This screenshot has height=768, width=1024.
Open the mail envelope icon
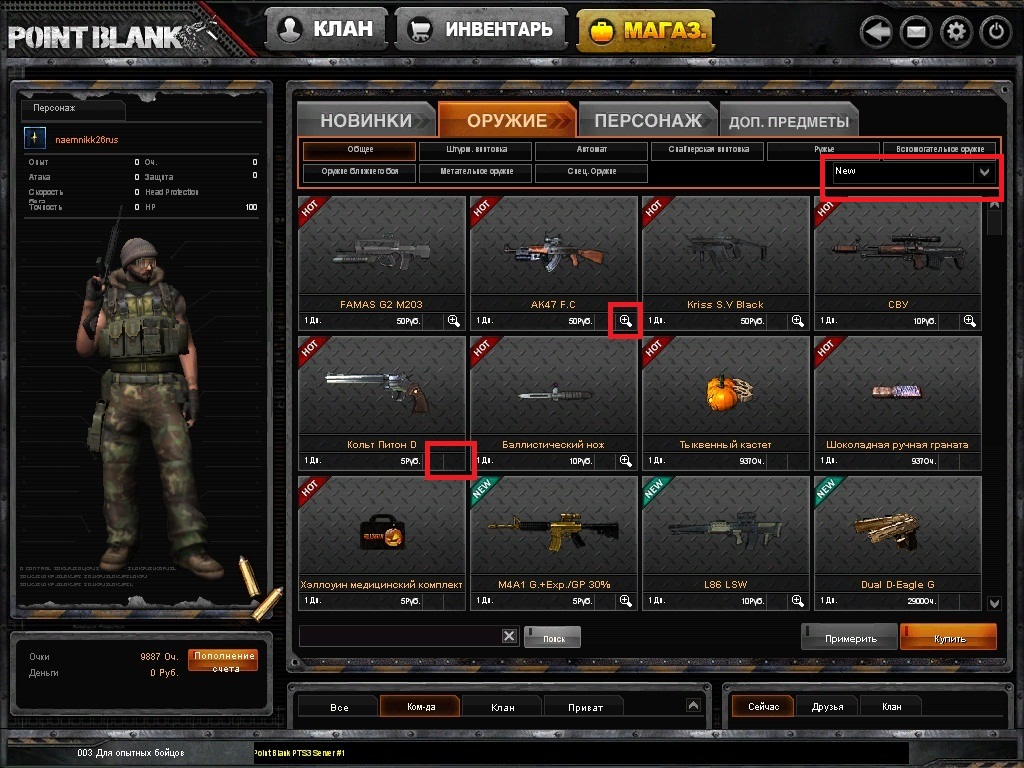(x=916, y=31)
